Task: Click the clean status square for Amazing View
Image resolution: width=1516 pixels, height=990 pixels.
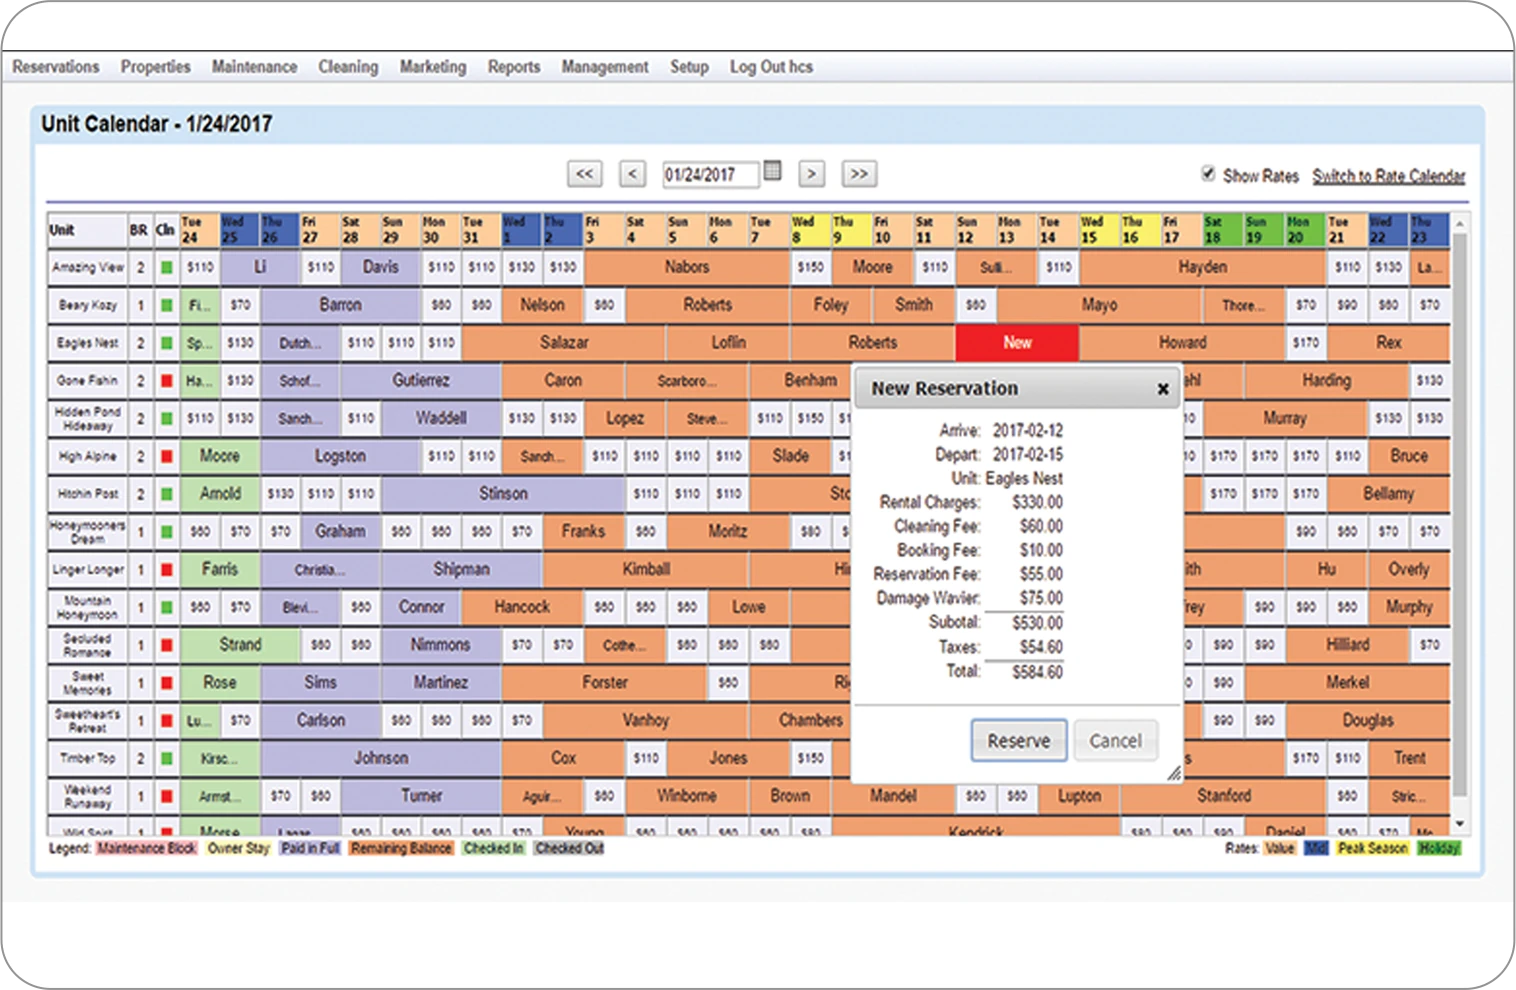Action: click(x=166, y=268)
